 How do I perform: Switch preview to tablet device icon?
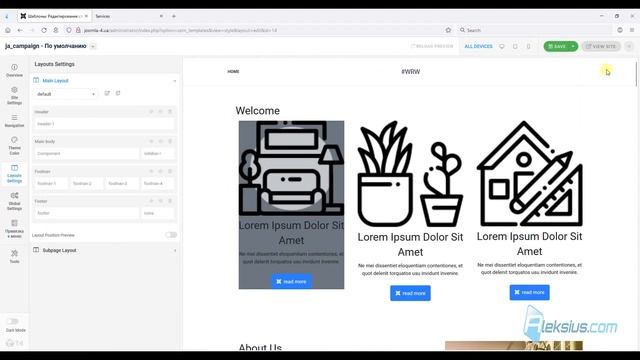coord(515,47)
